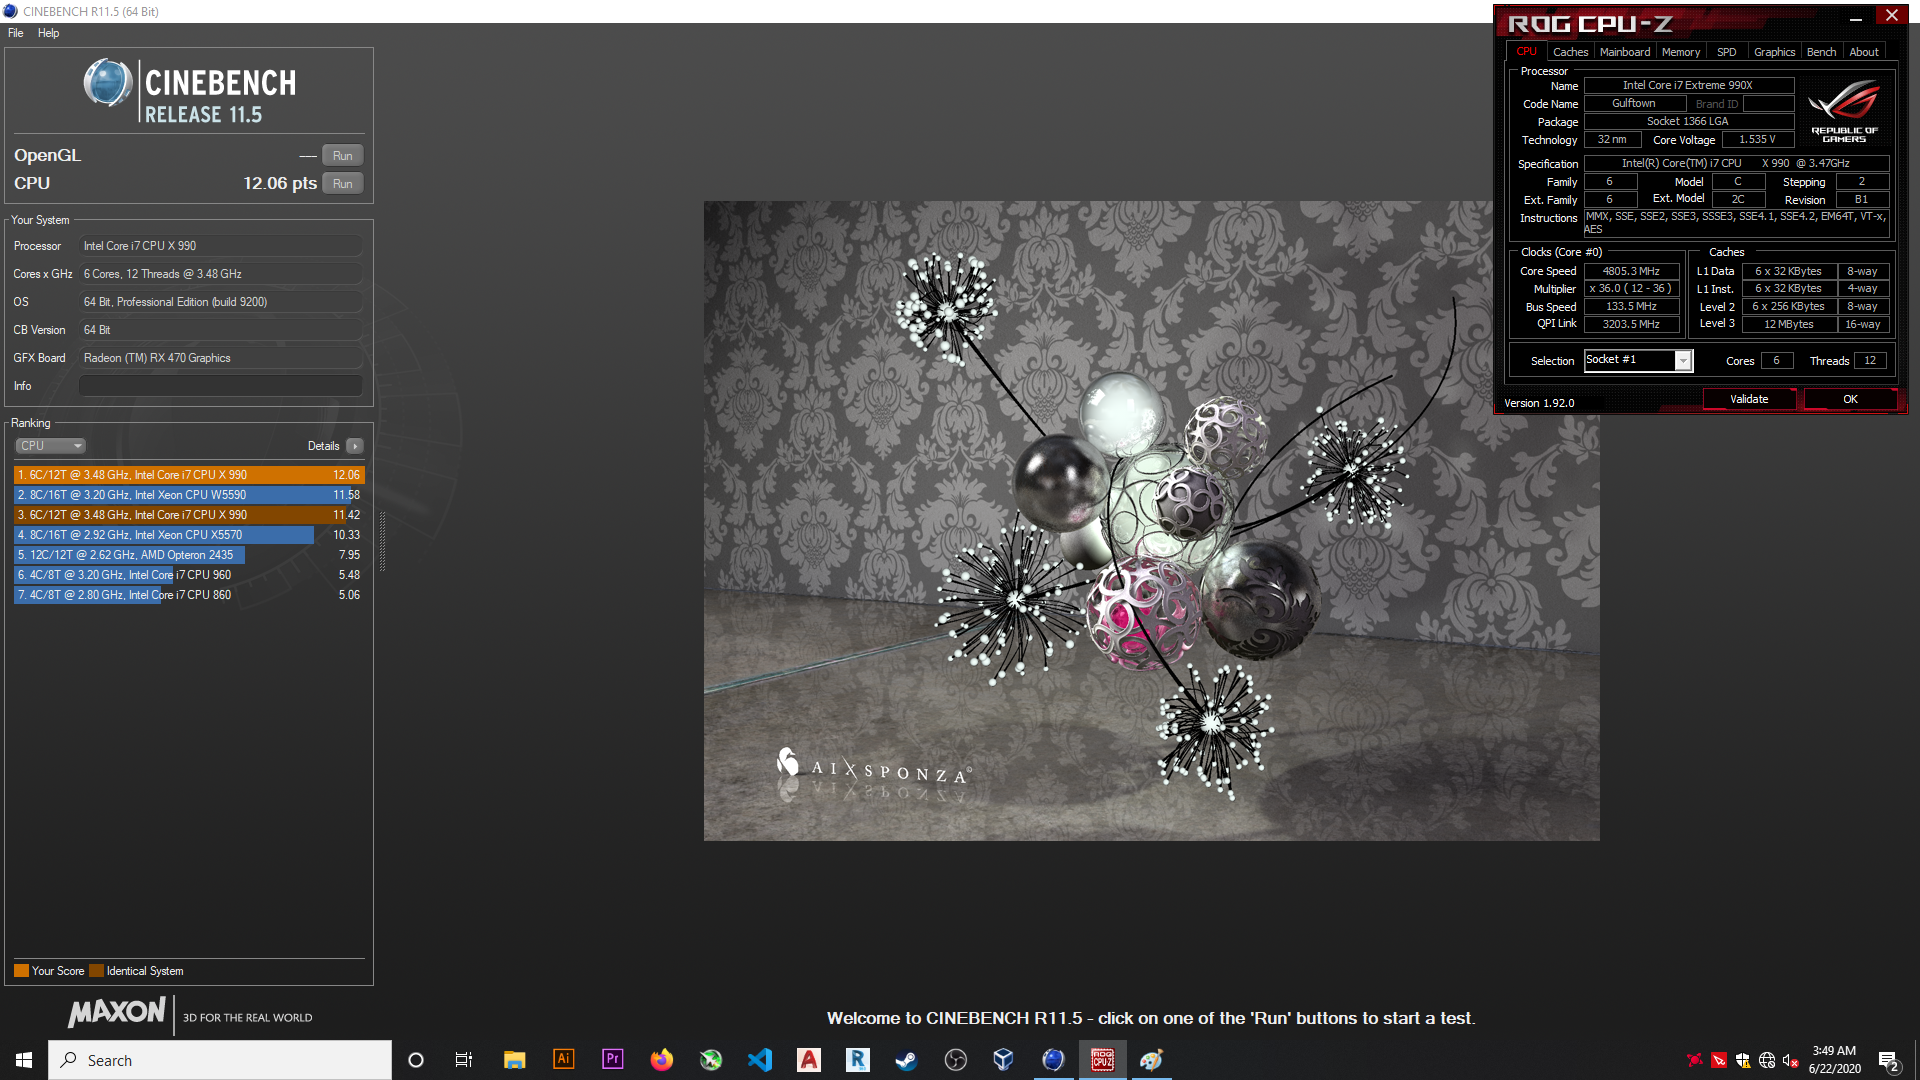
Task: Open the green globe arrow app on taskbar
Action: 711,1060
